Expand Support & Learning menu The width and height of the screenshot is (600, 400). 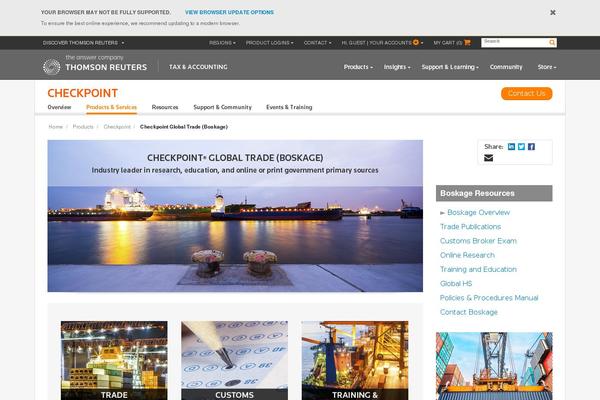(x=450, y=67)
